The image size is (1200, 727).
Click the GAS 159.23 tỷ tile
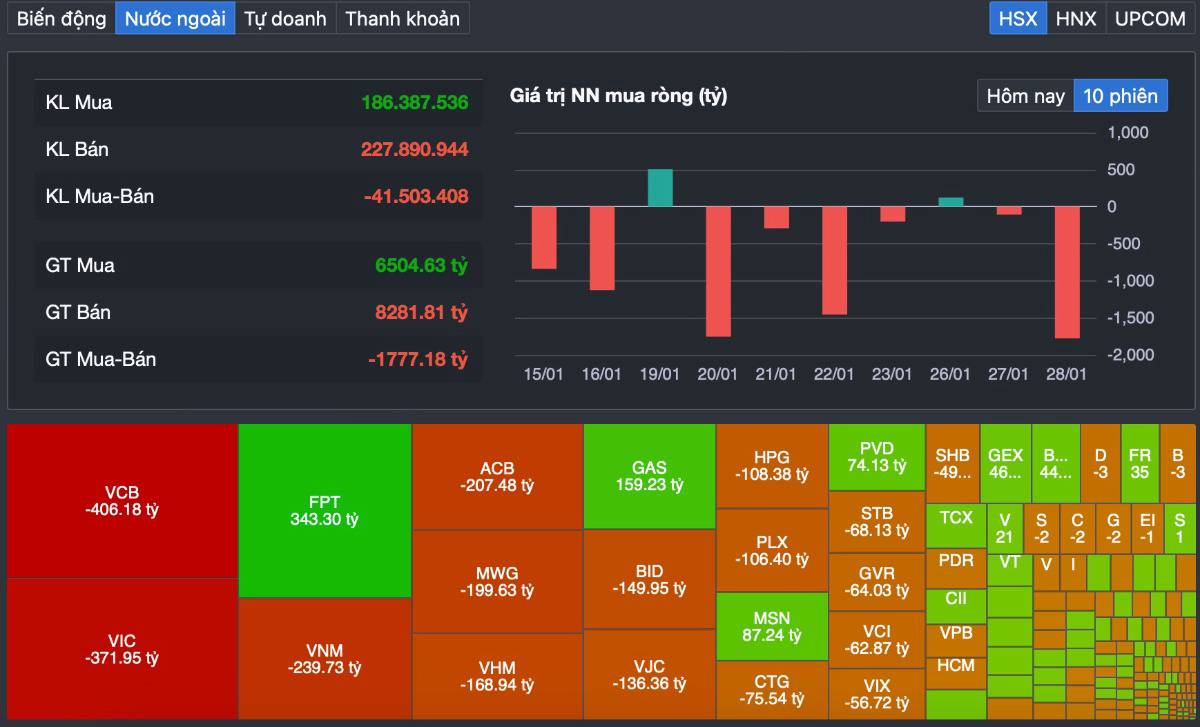(x=649, y=476)
